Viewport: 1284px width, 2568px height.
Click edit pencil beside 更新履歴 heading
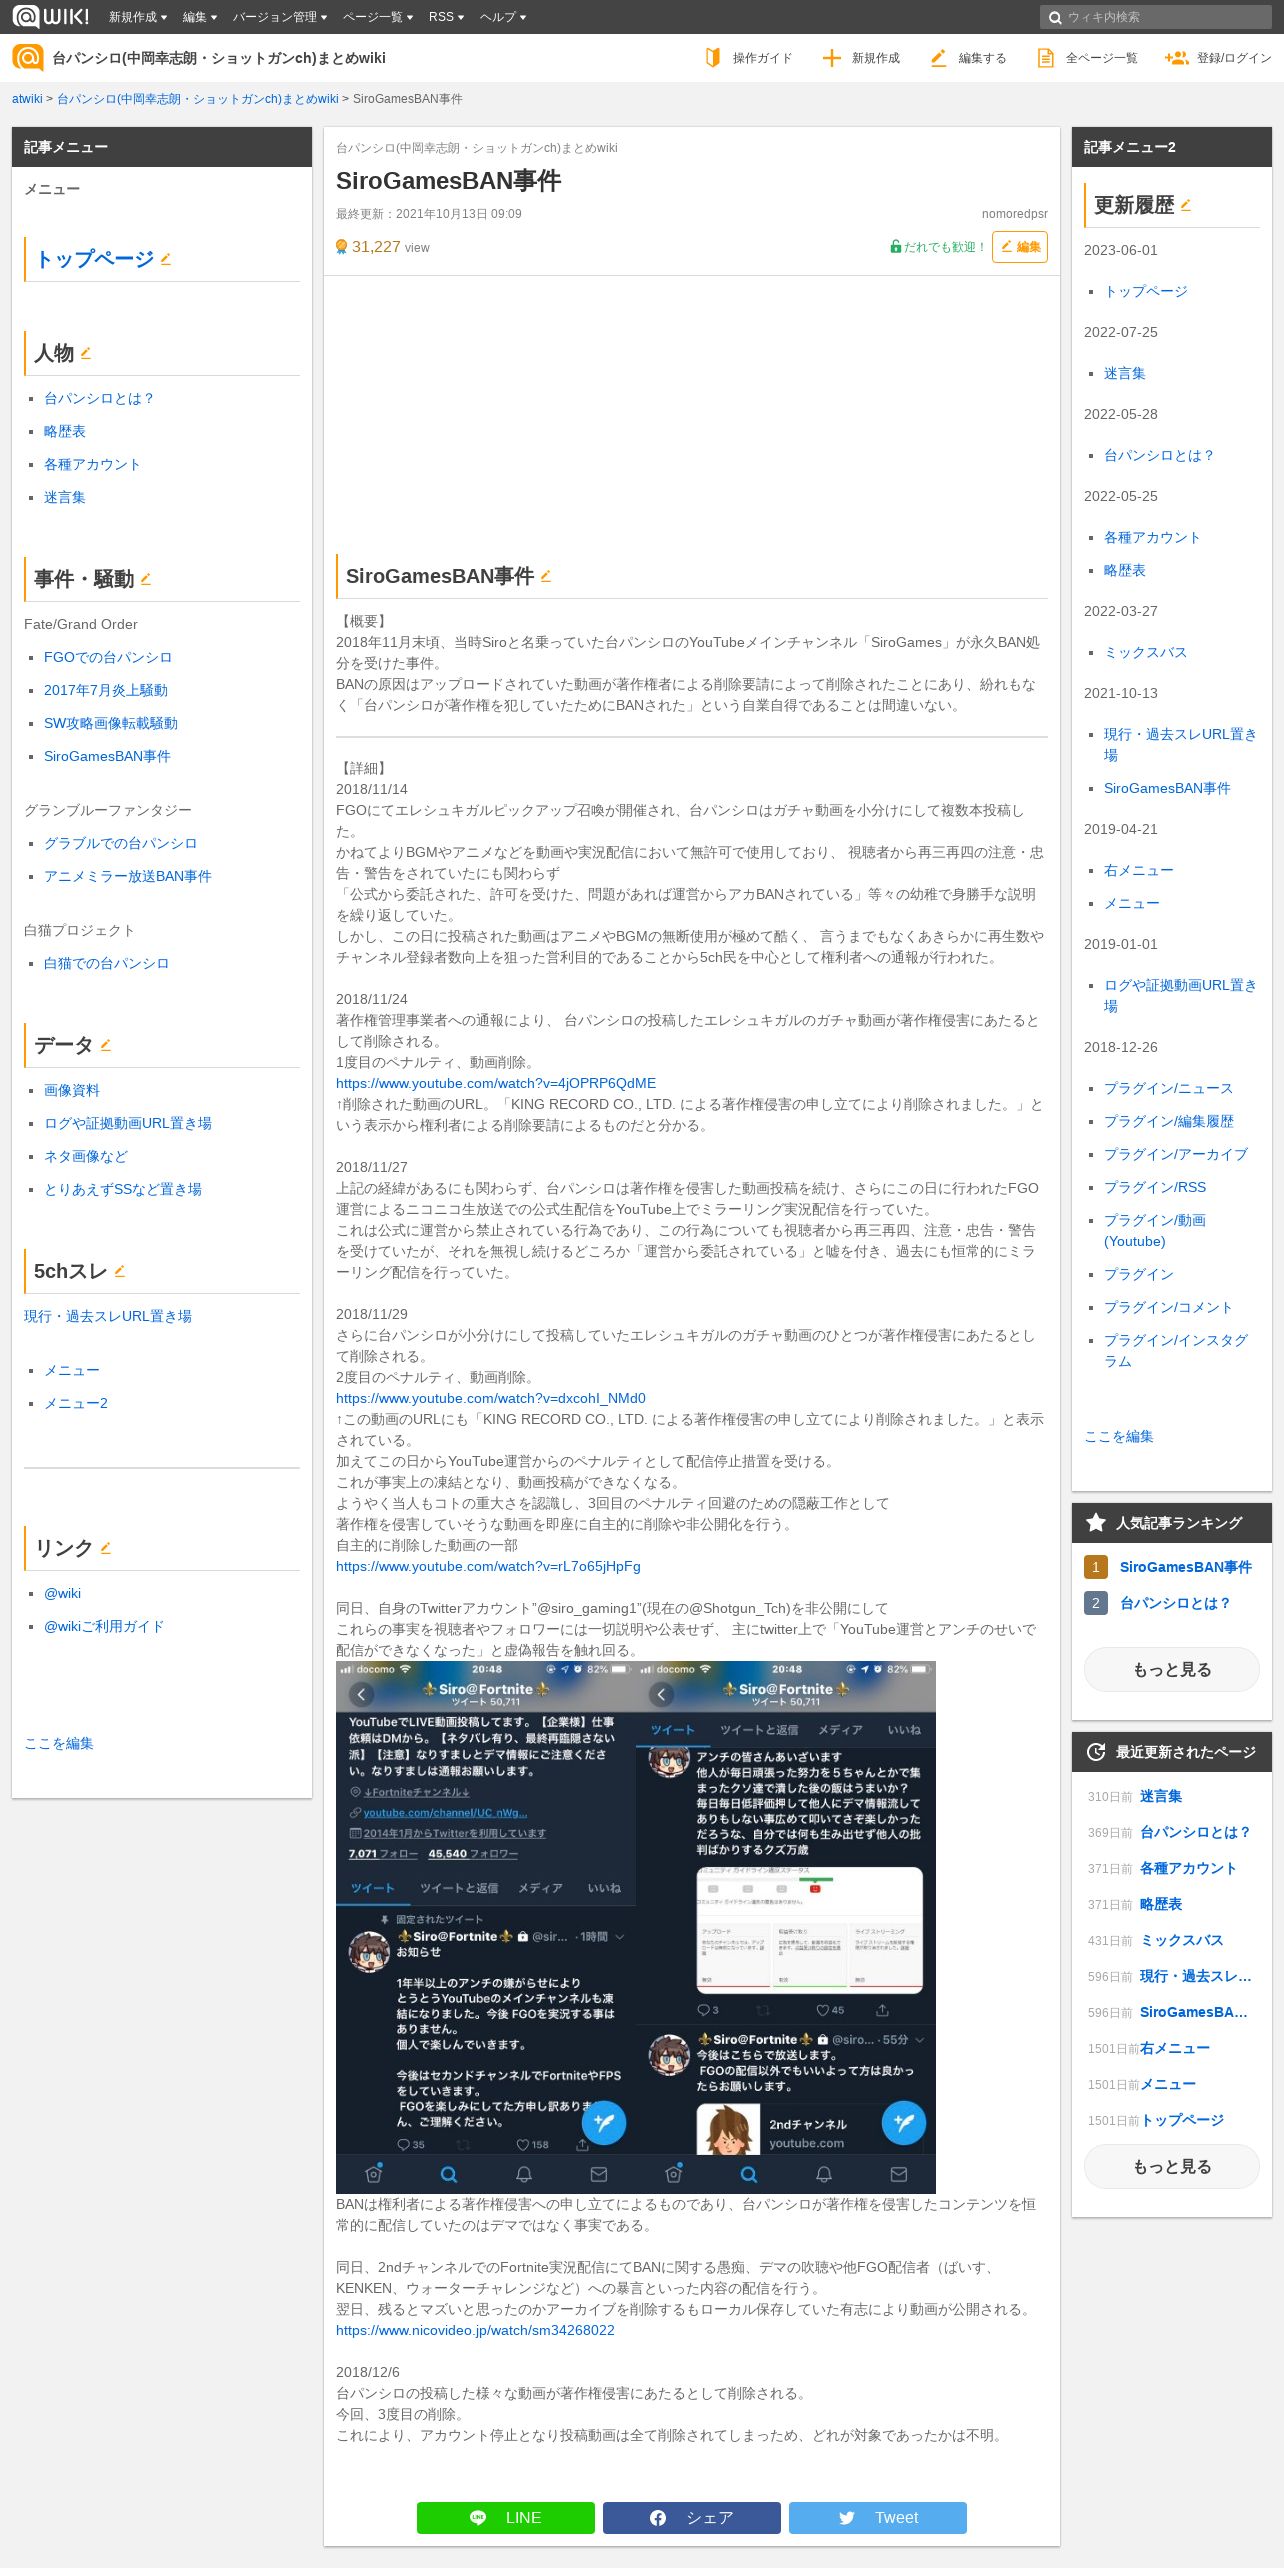(x=1186, y=205)
